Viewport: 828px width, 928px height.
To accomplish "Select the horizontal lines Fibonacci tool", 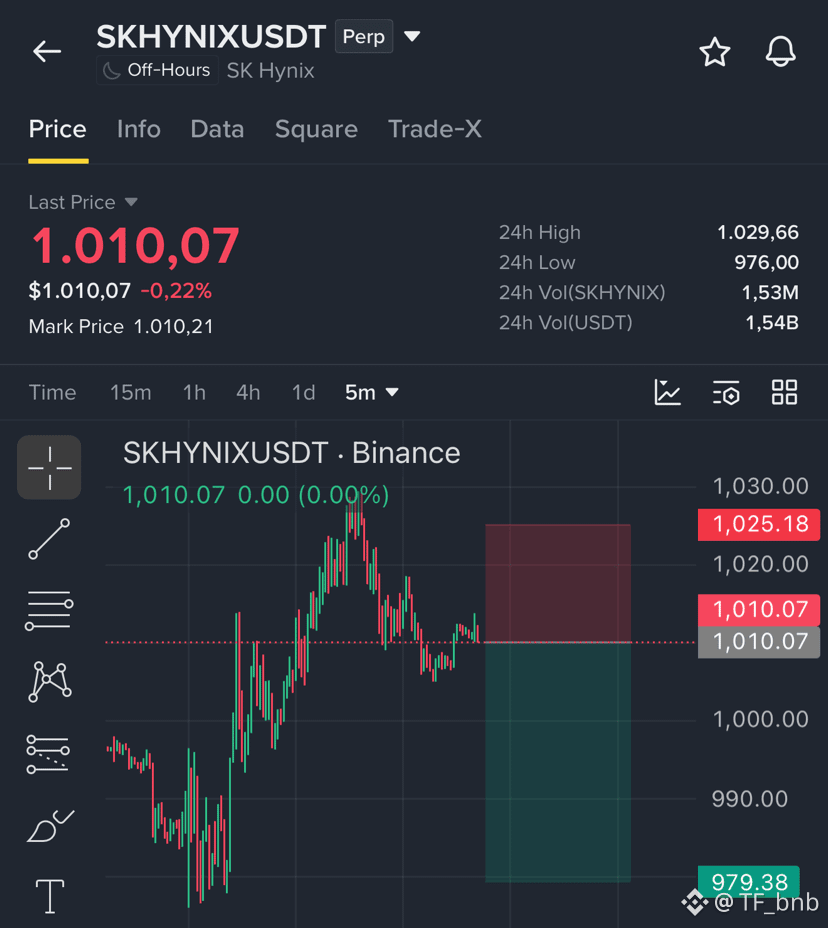I will click(x=49, y=610).
